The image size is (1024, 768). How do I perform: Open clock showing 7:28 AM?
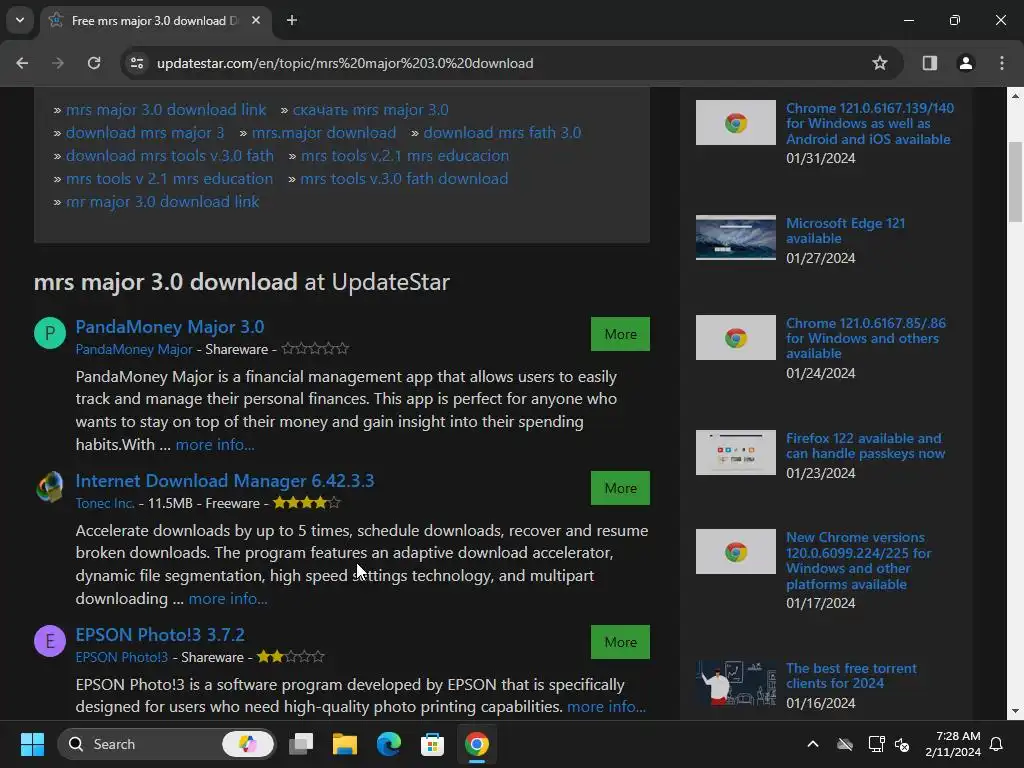pyautogui.click(x=953, y=744)
